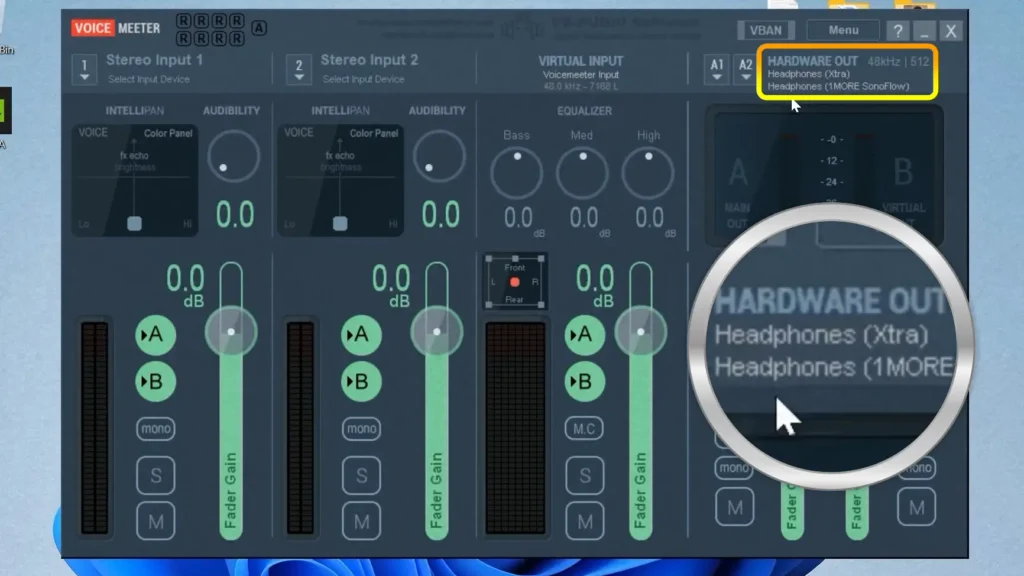Open the VBAN configuration window
Screen dimensions: 1024x576
(x=765, y=30)
